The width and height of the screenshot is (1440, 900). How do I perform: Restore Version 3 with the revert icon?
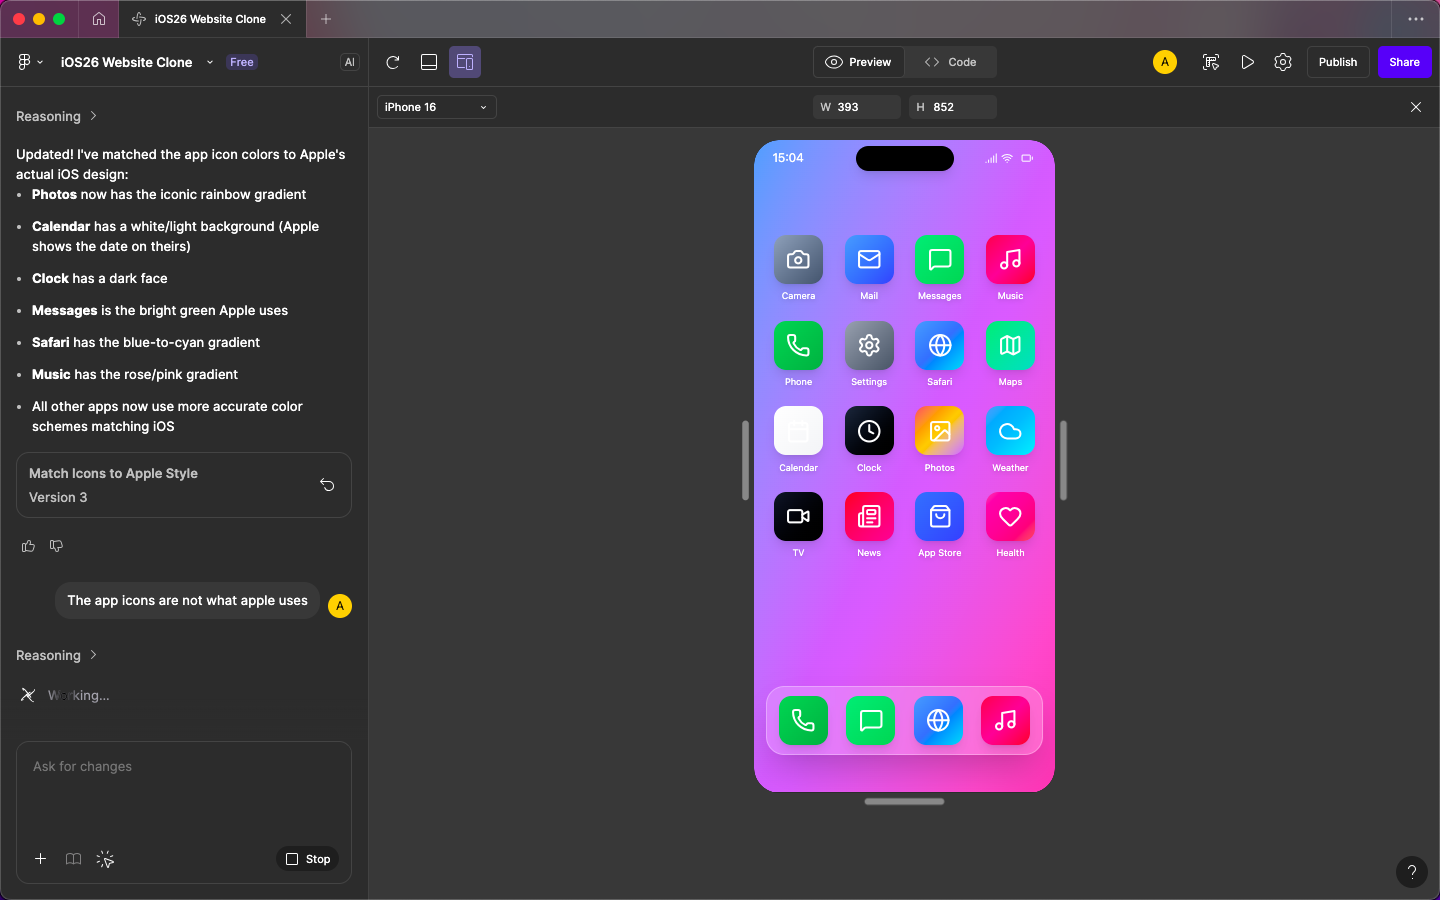pyautogui.click(x=327, y=485)
